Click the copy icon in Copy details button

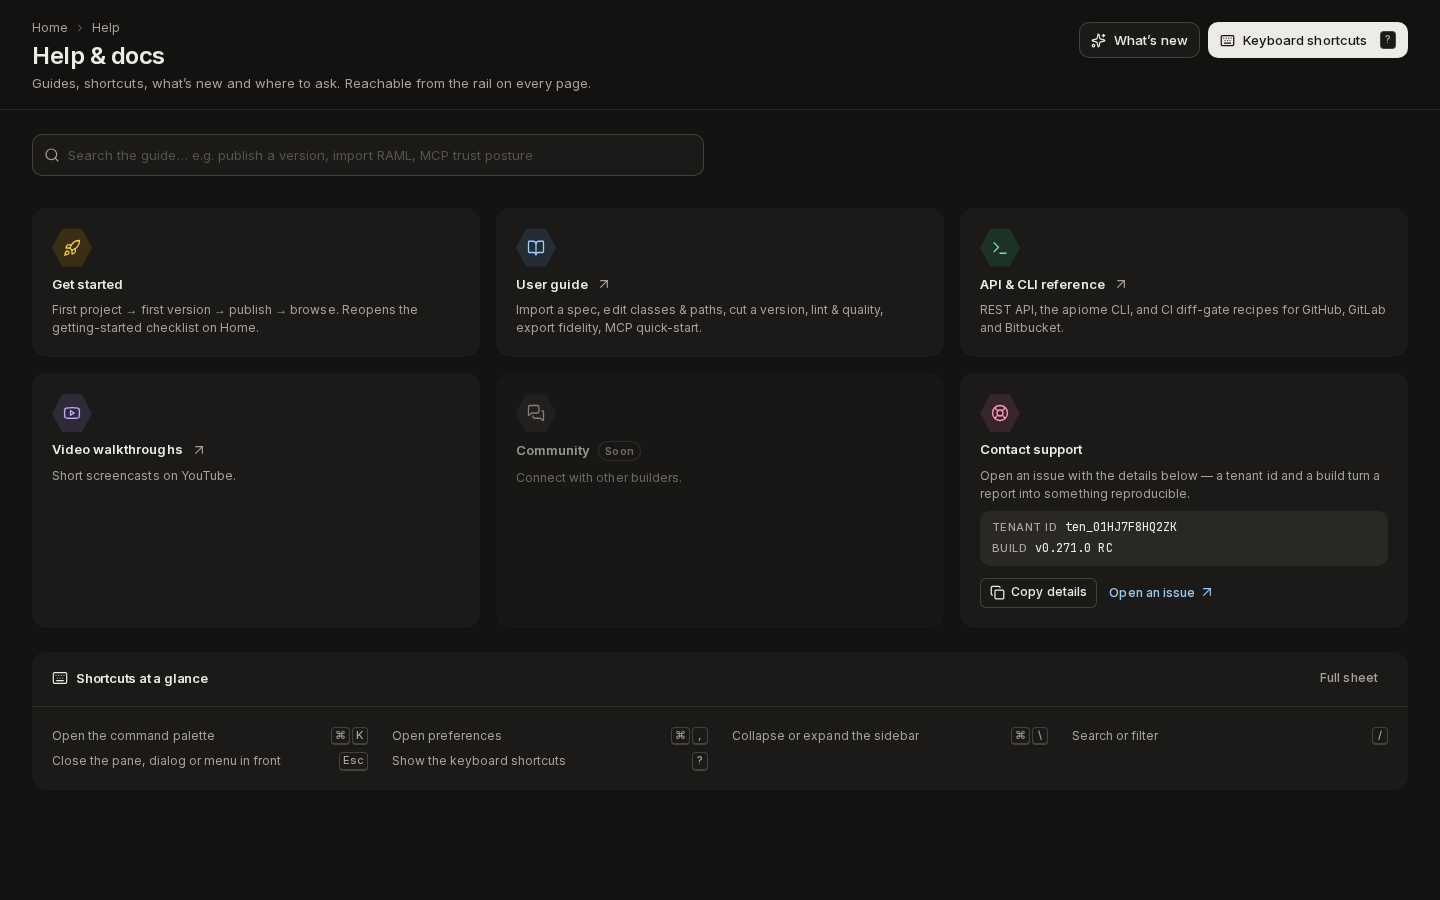coord(997,593)
